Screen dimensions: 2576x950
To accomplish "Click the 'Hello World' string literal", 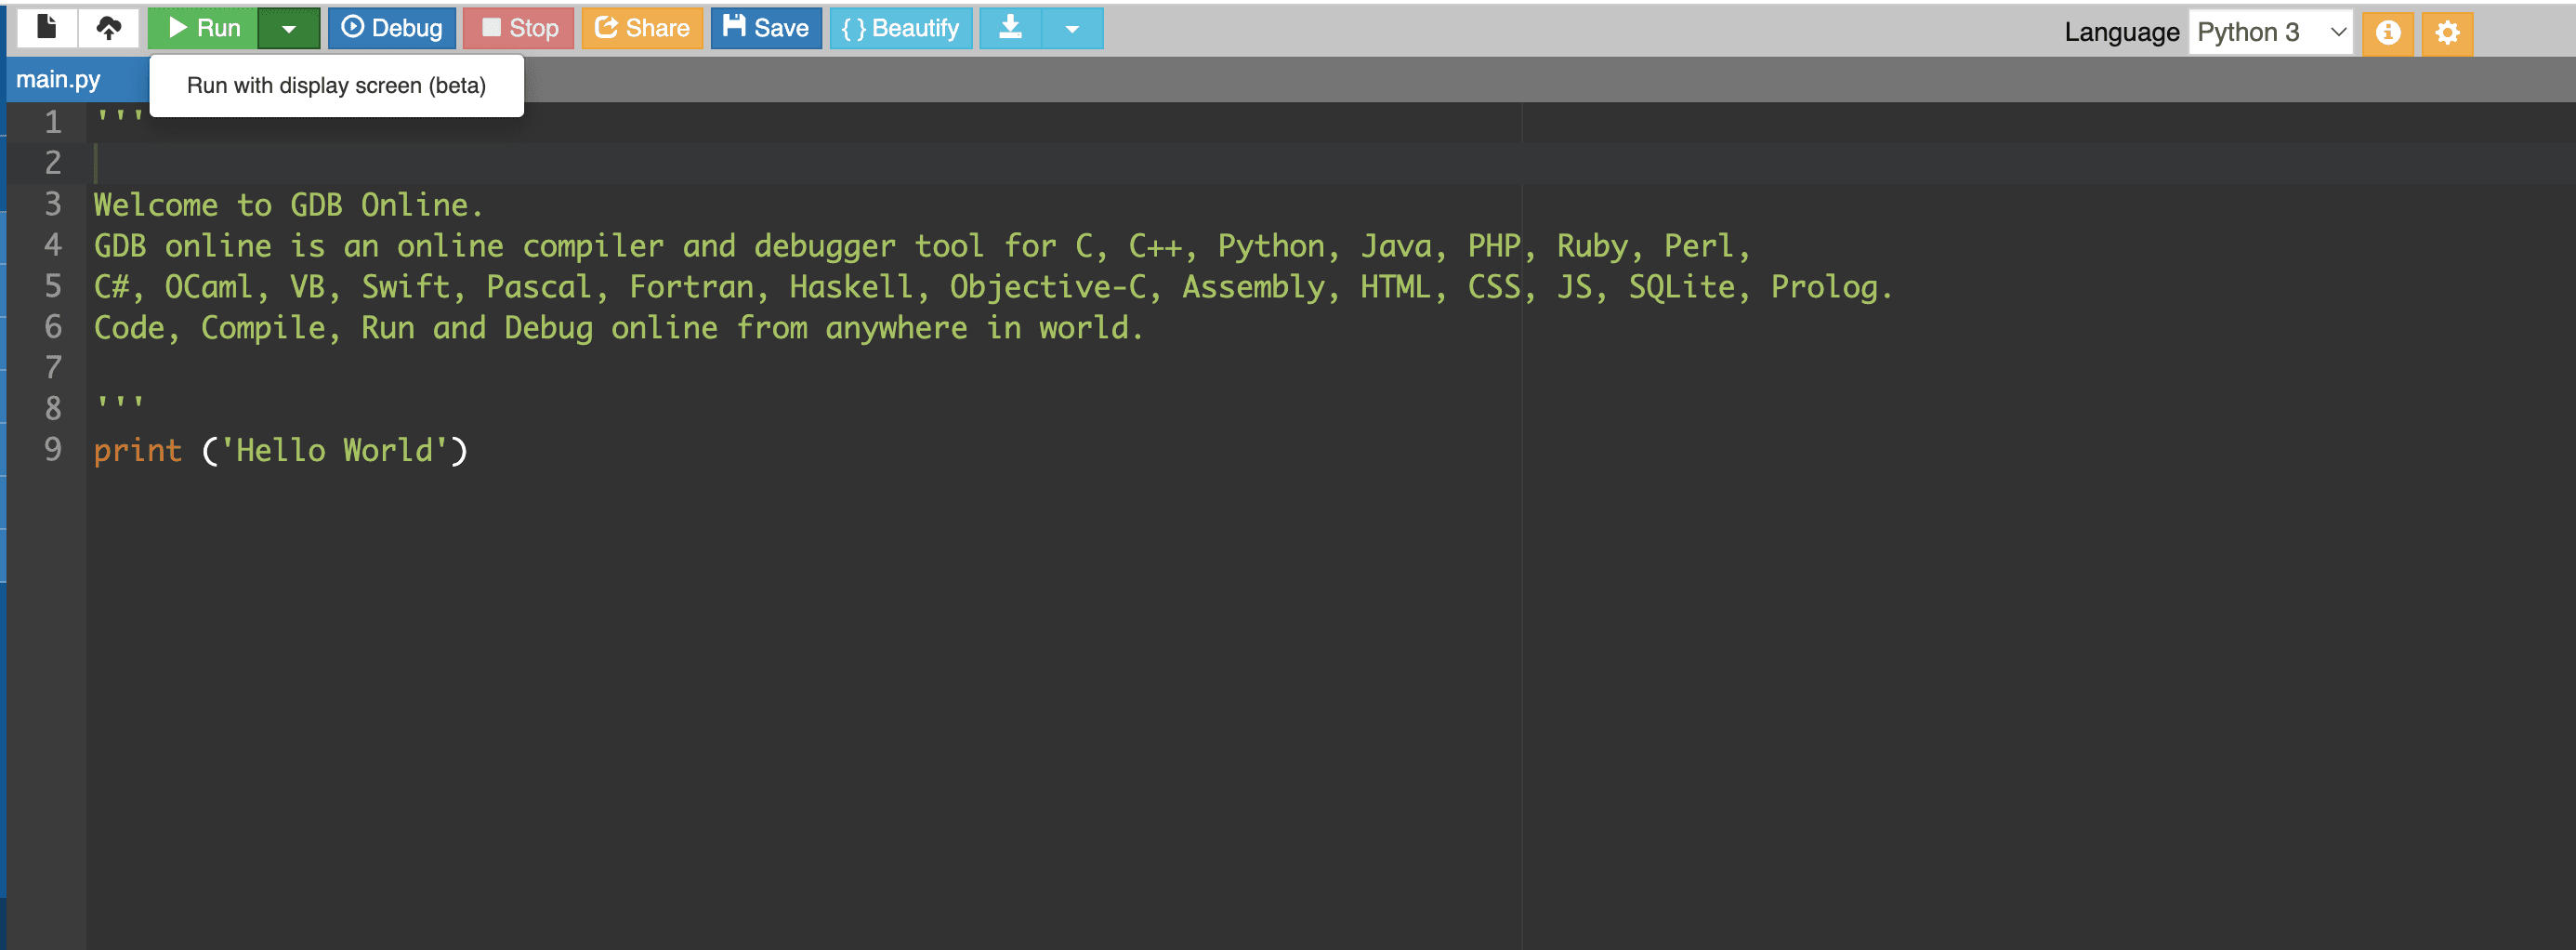I will (335, 450).
